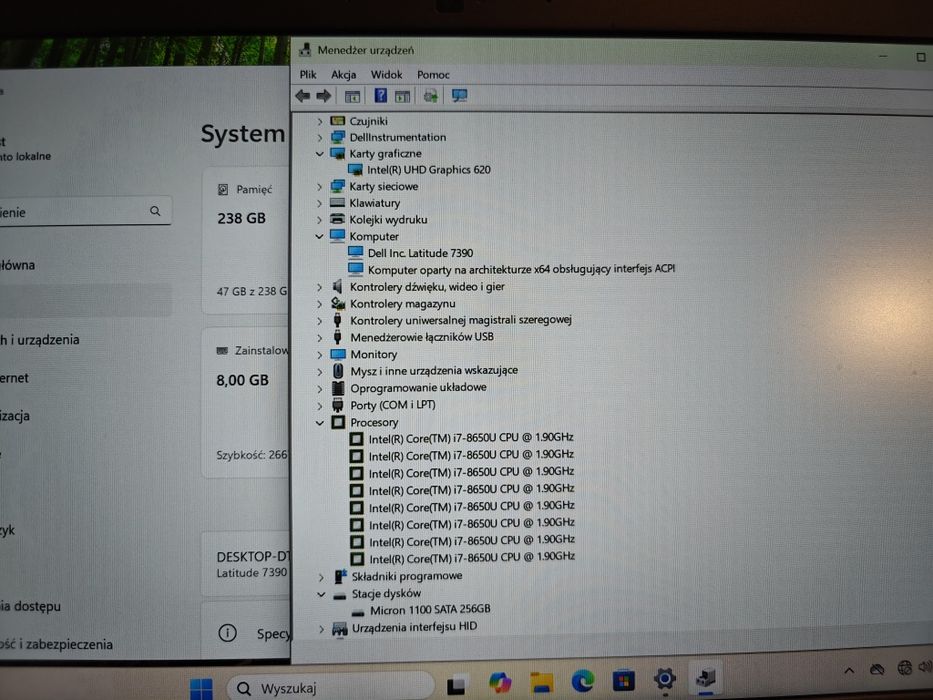Click the Back arrow in Device Manager toolbar
This screenshot has height=700, width=933.
[302, 96]
